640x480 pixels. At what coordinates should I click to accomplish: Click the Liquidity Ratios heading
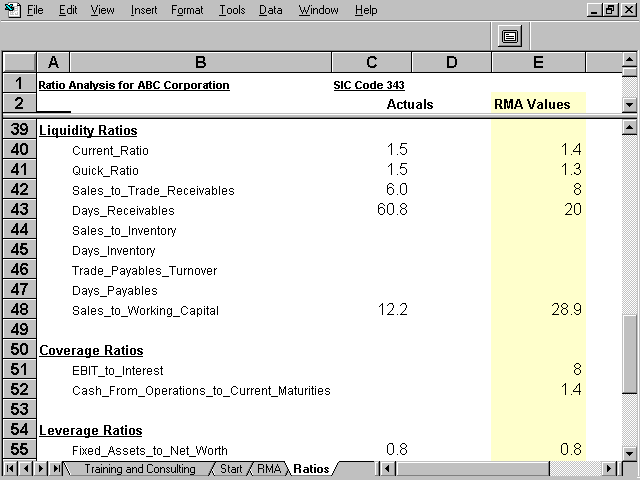[x=88, y=131]
